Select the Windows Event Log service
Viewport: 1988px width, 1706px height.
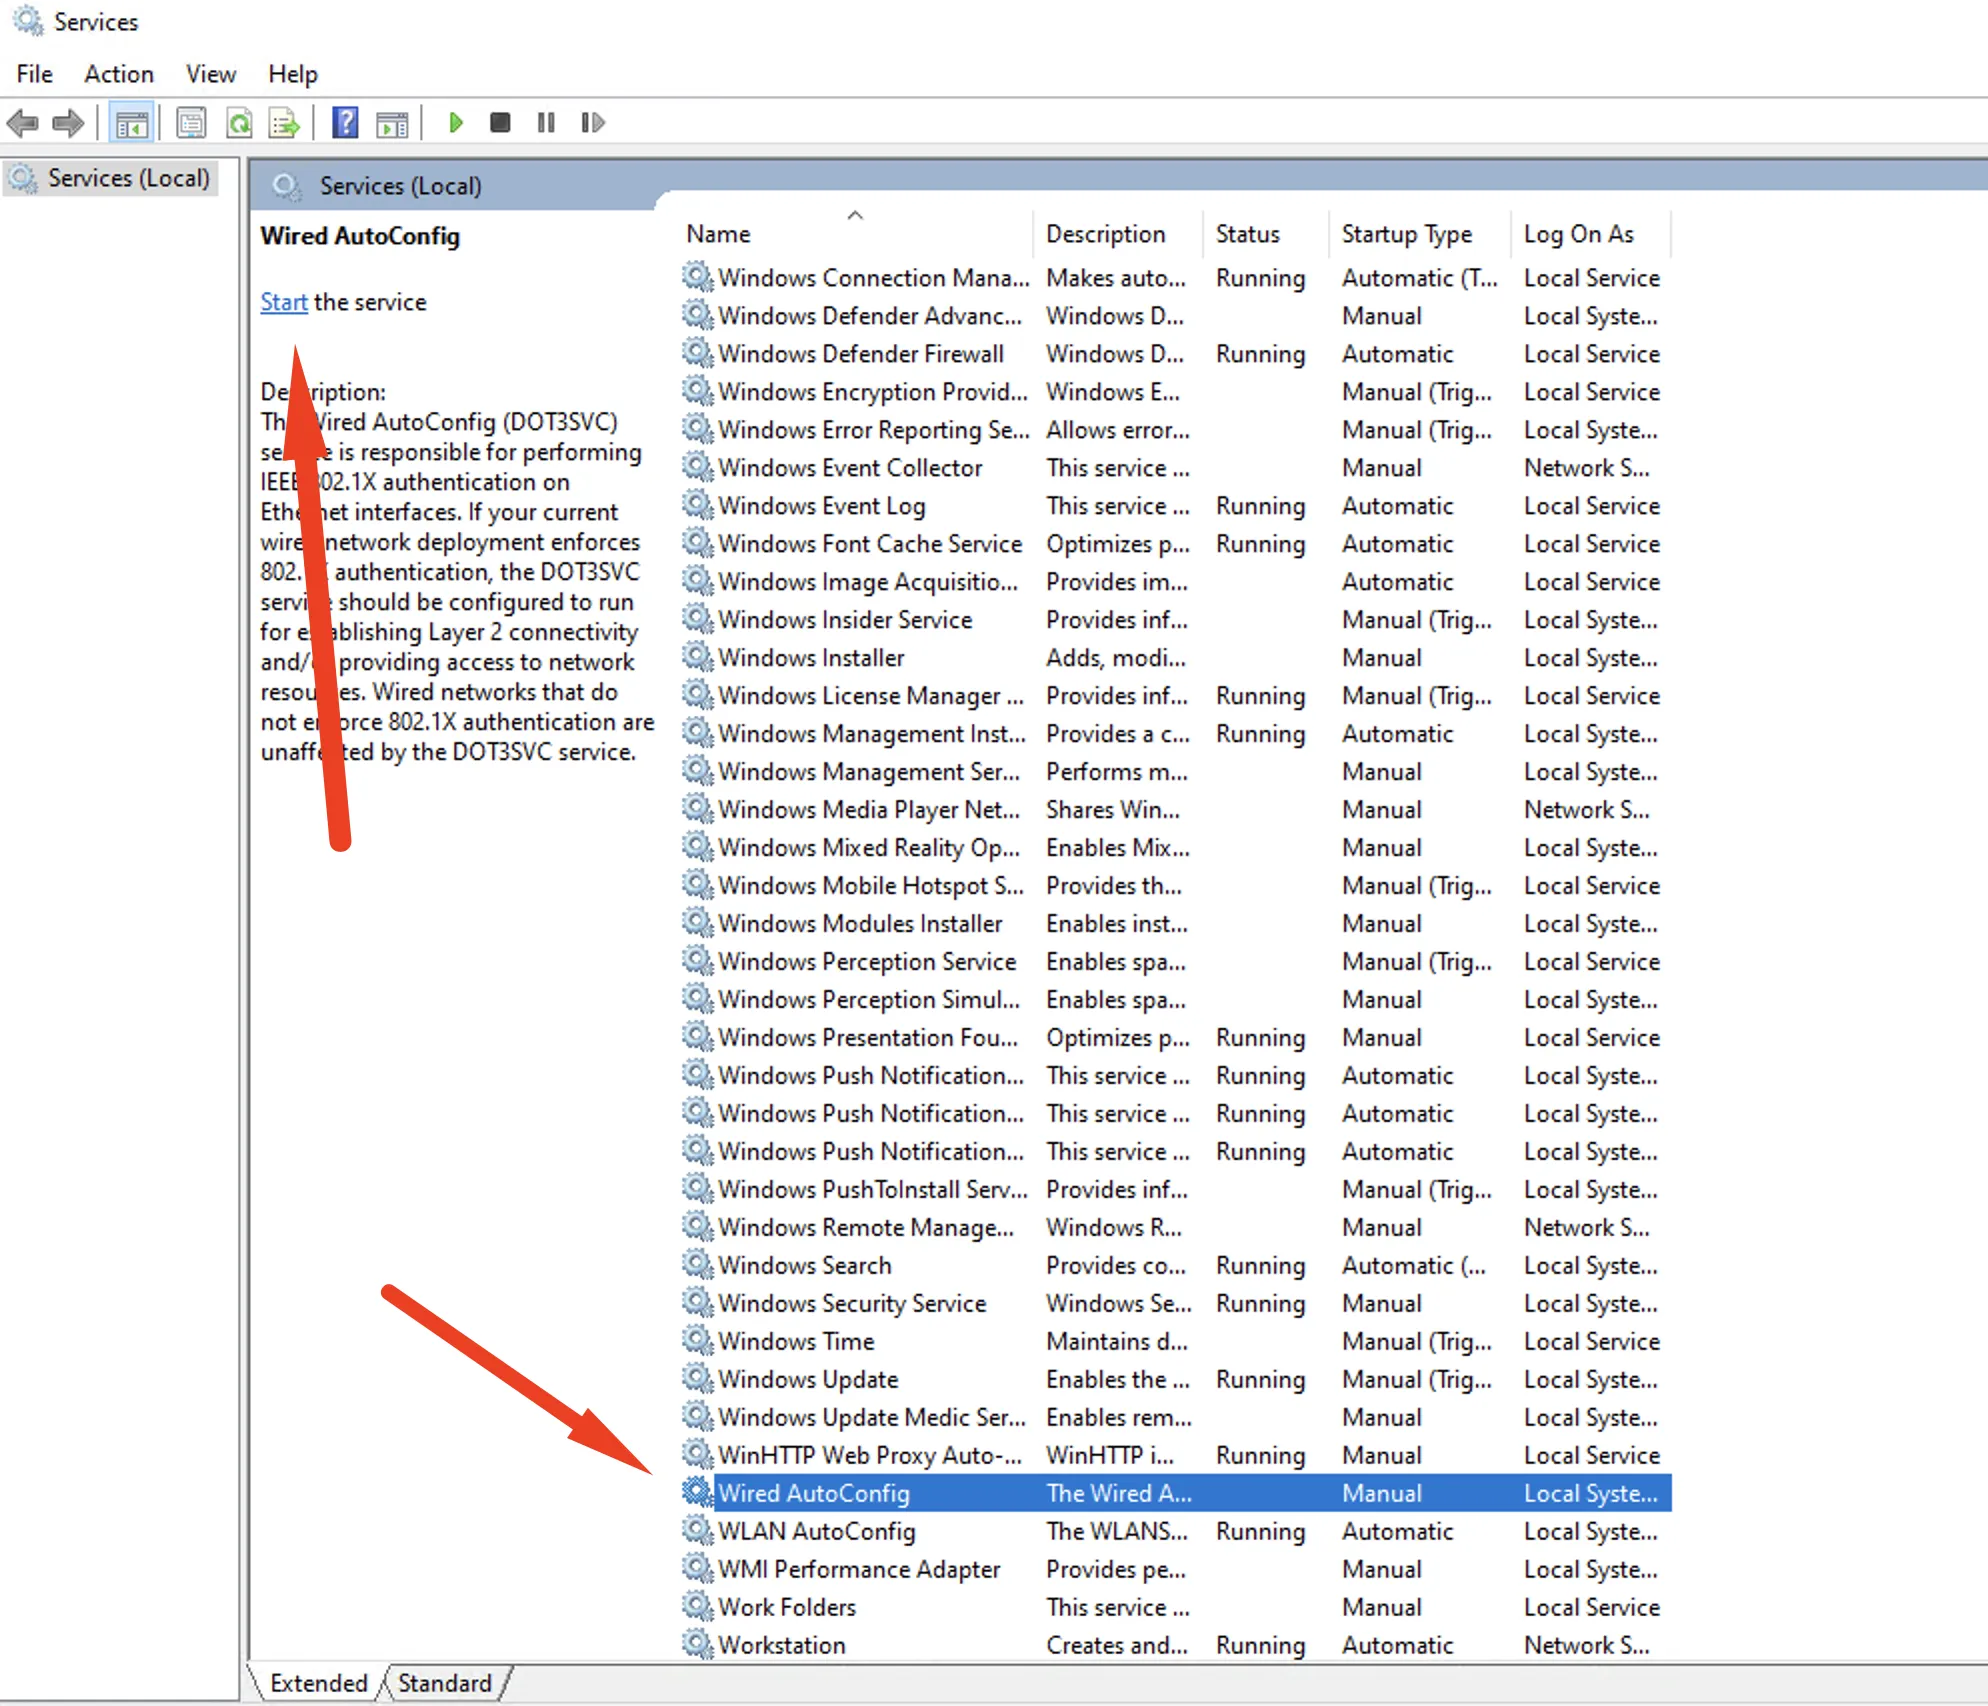coord(1176,506)
